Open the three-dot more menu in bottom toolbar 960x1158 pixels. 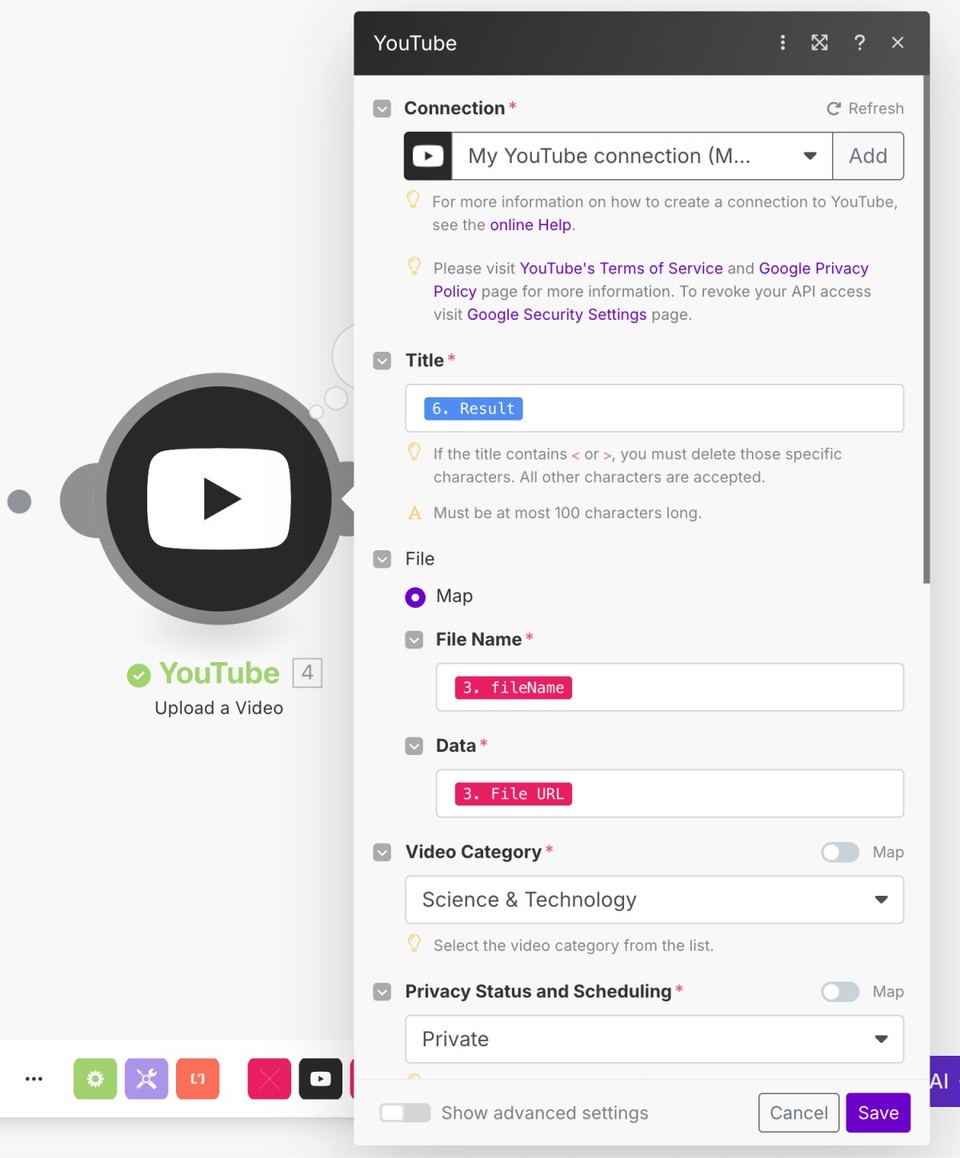pyautogui.click(x=34, y=1079)
